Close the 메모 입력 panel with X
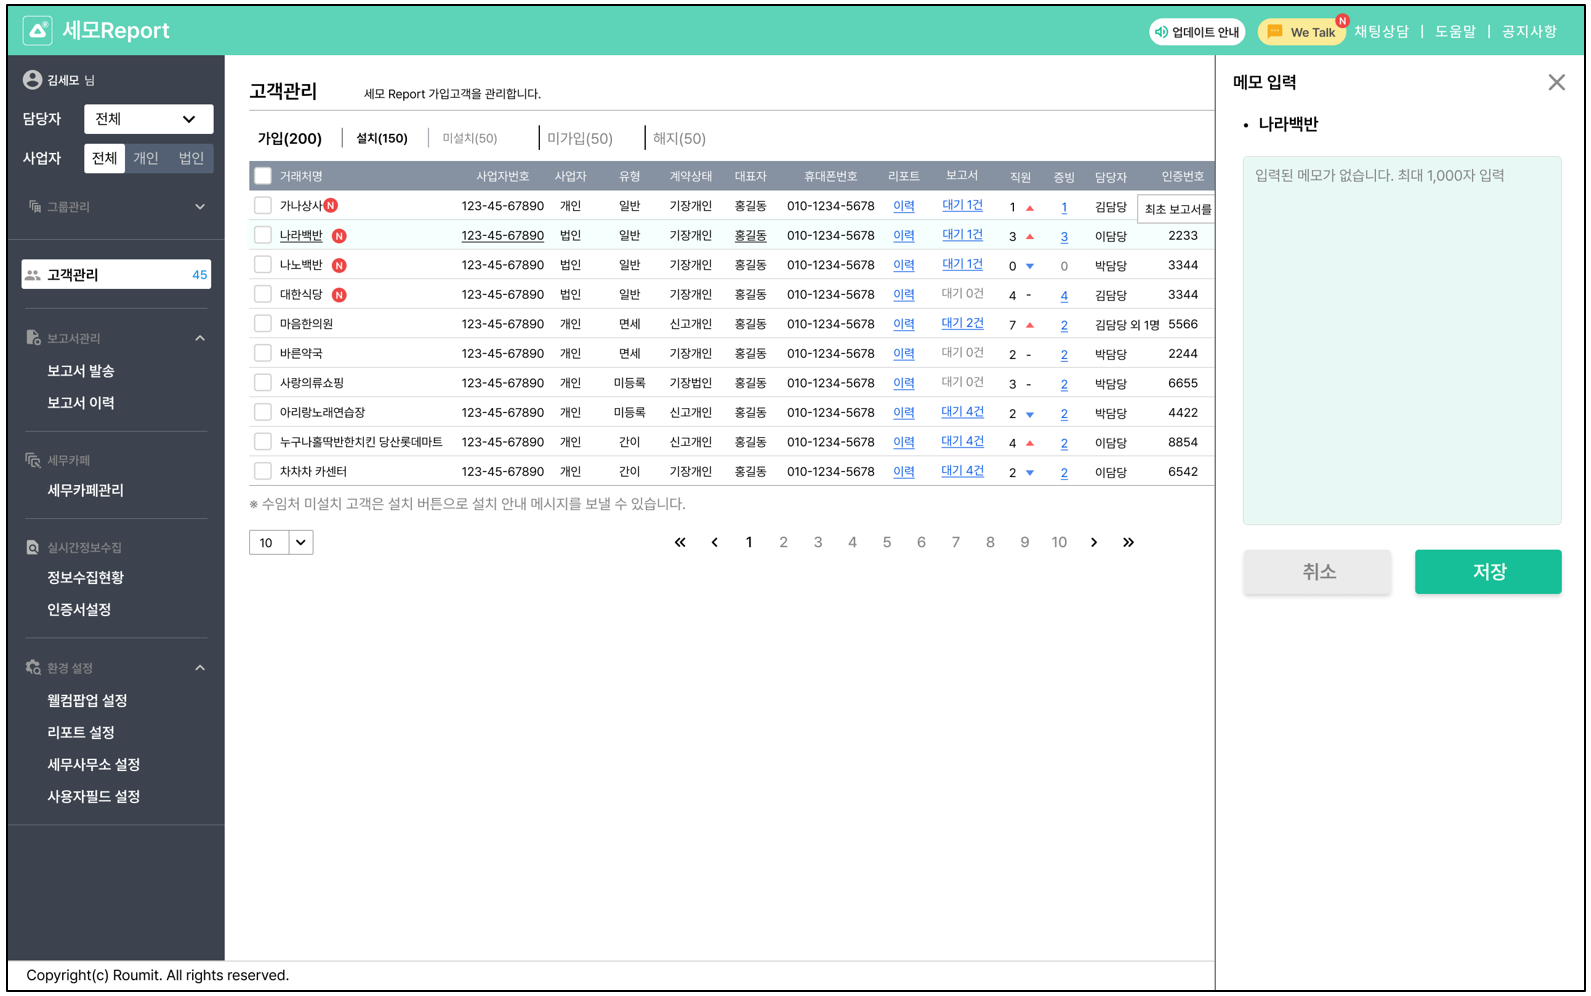This screenshot has height=996, width=1591. tap(1556, 83)
